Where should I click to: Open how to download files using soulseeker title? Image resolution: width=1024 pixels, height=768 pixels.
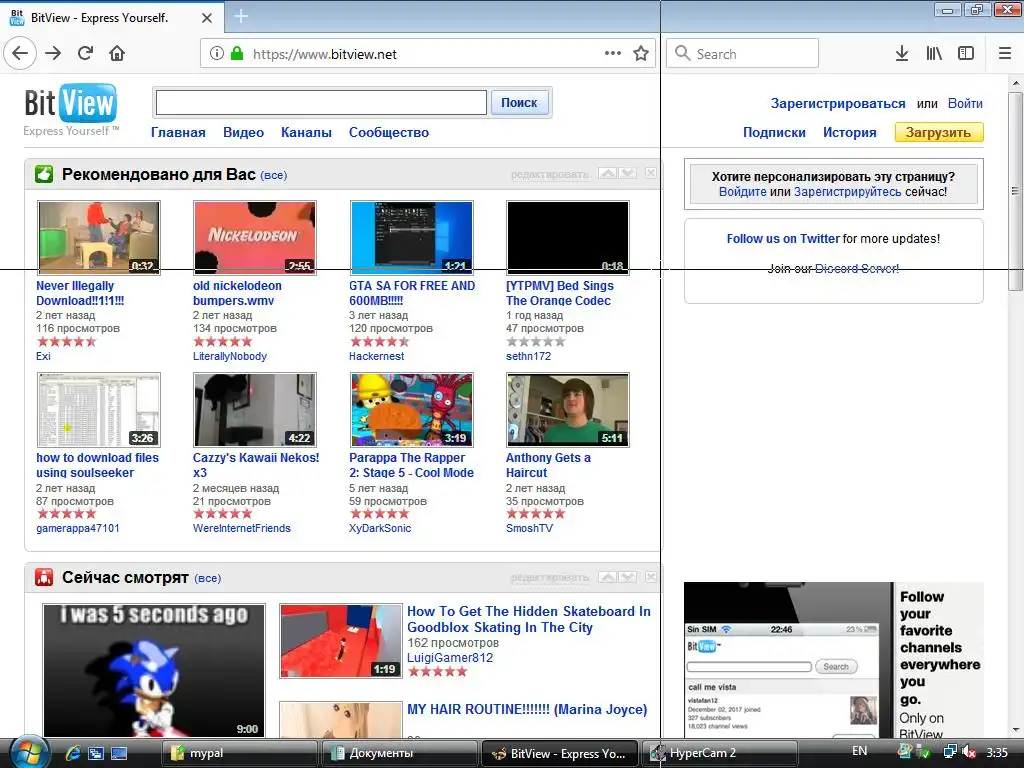(x=97, y=465)
